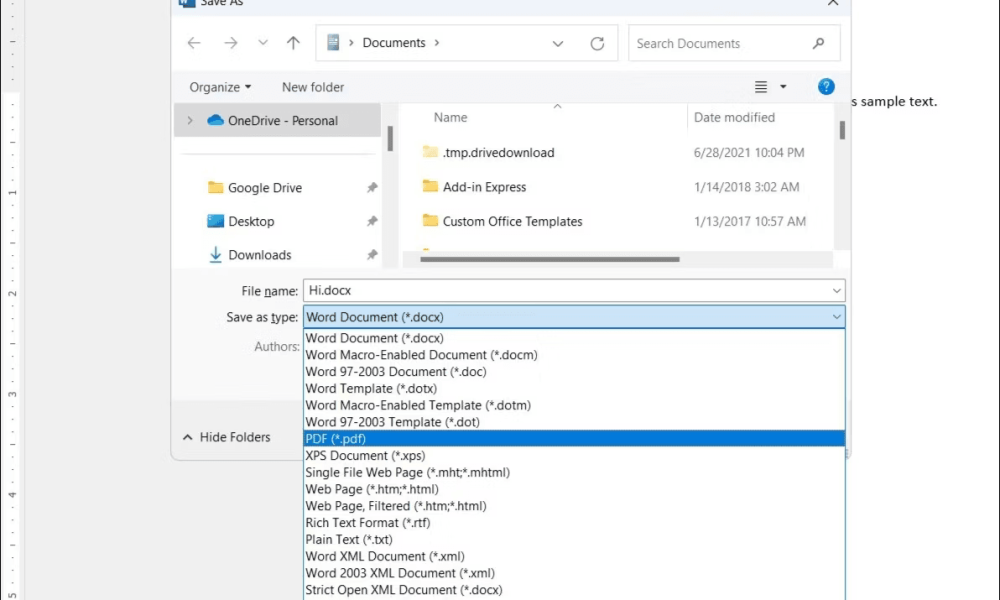Image resolution: width=1000 pixels, height=600 pixels.
Task: Select Downloads in the sidebar
Action: 260,254
